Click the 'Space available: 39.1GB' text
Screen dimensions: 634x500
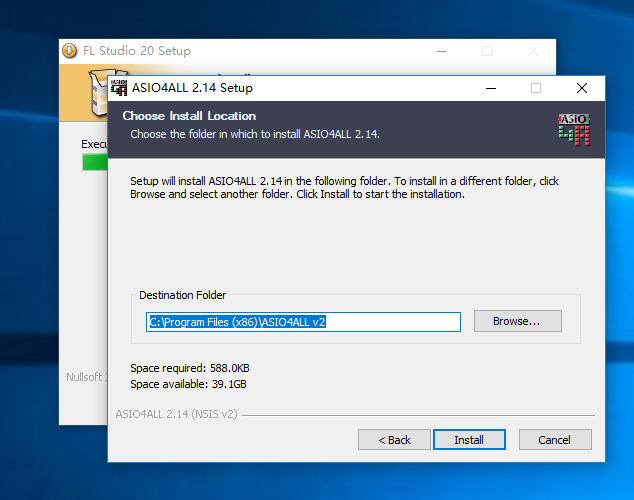pyautogui.click(x=188, y=384)
